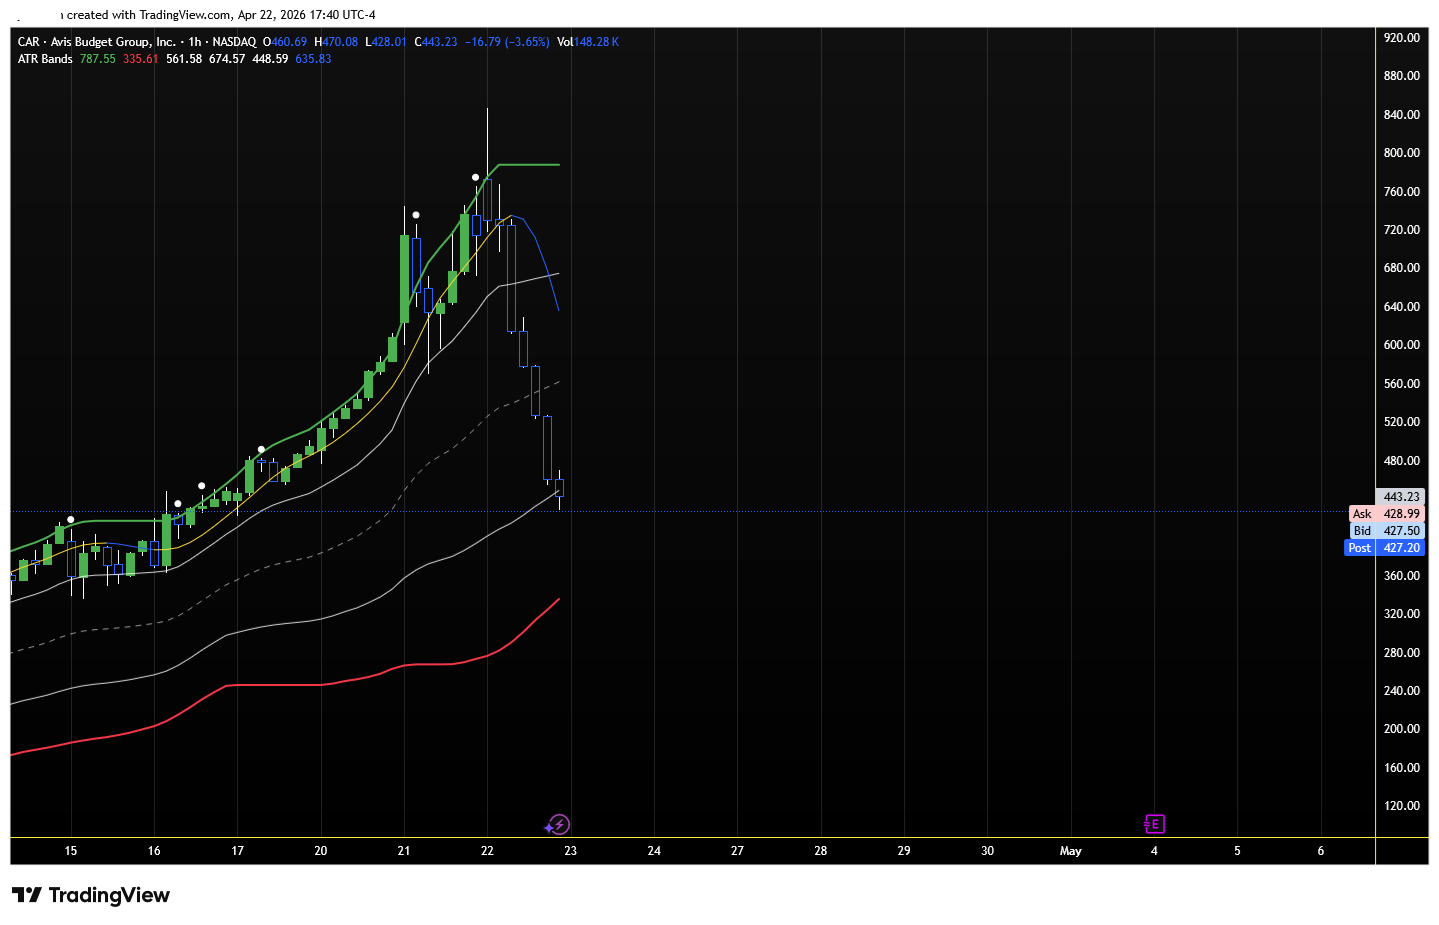
Task: Click the 280.00 price axis label
Action: 1401,653
